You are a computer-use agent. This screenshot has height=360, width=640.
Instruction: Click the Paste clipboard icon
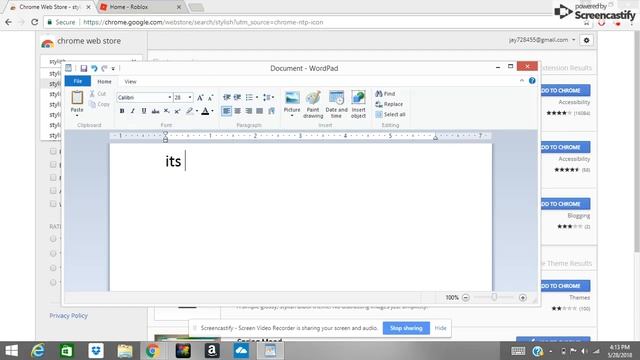(x=77, y=98)
